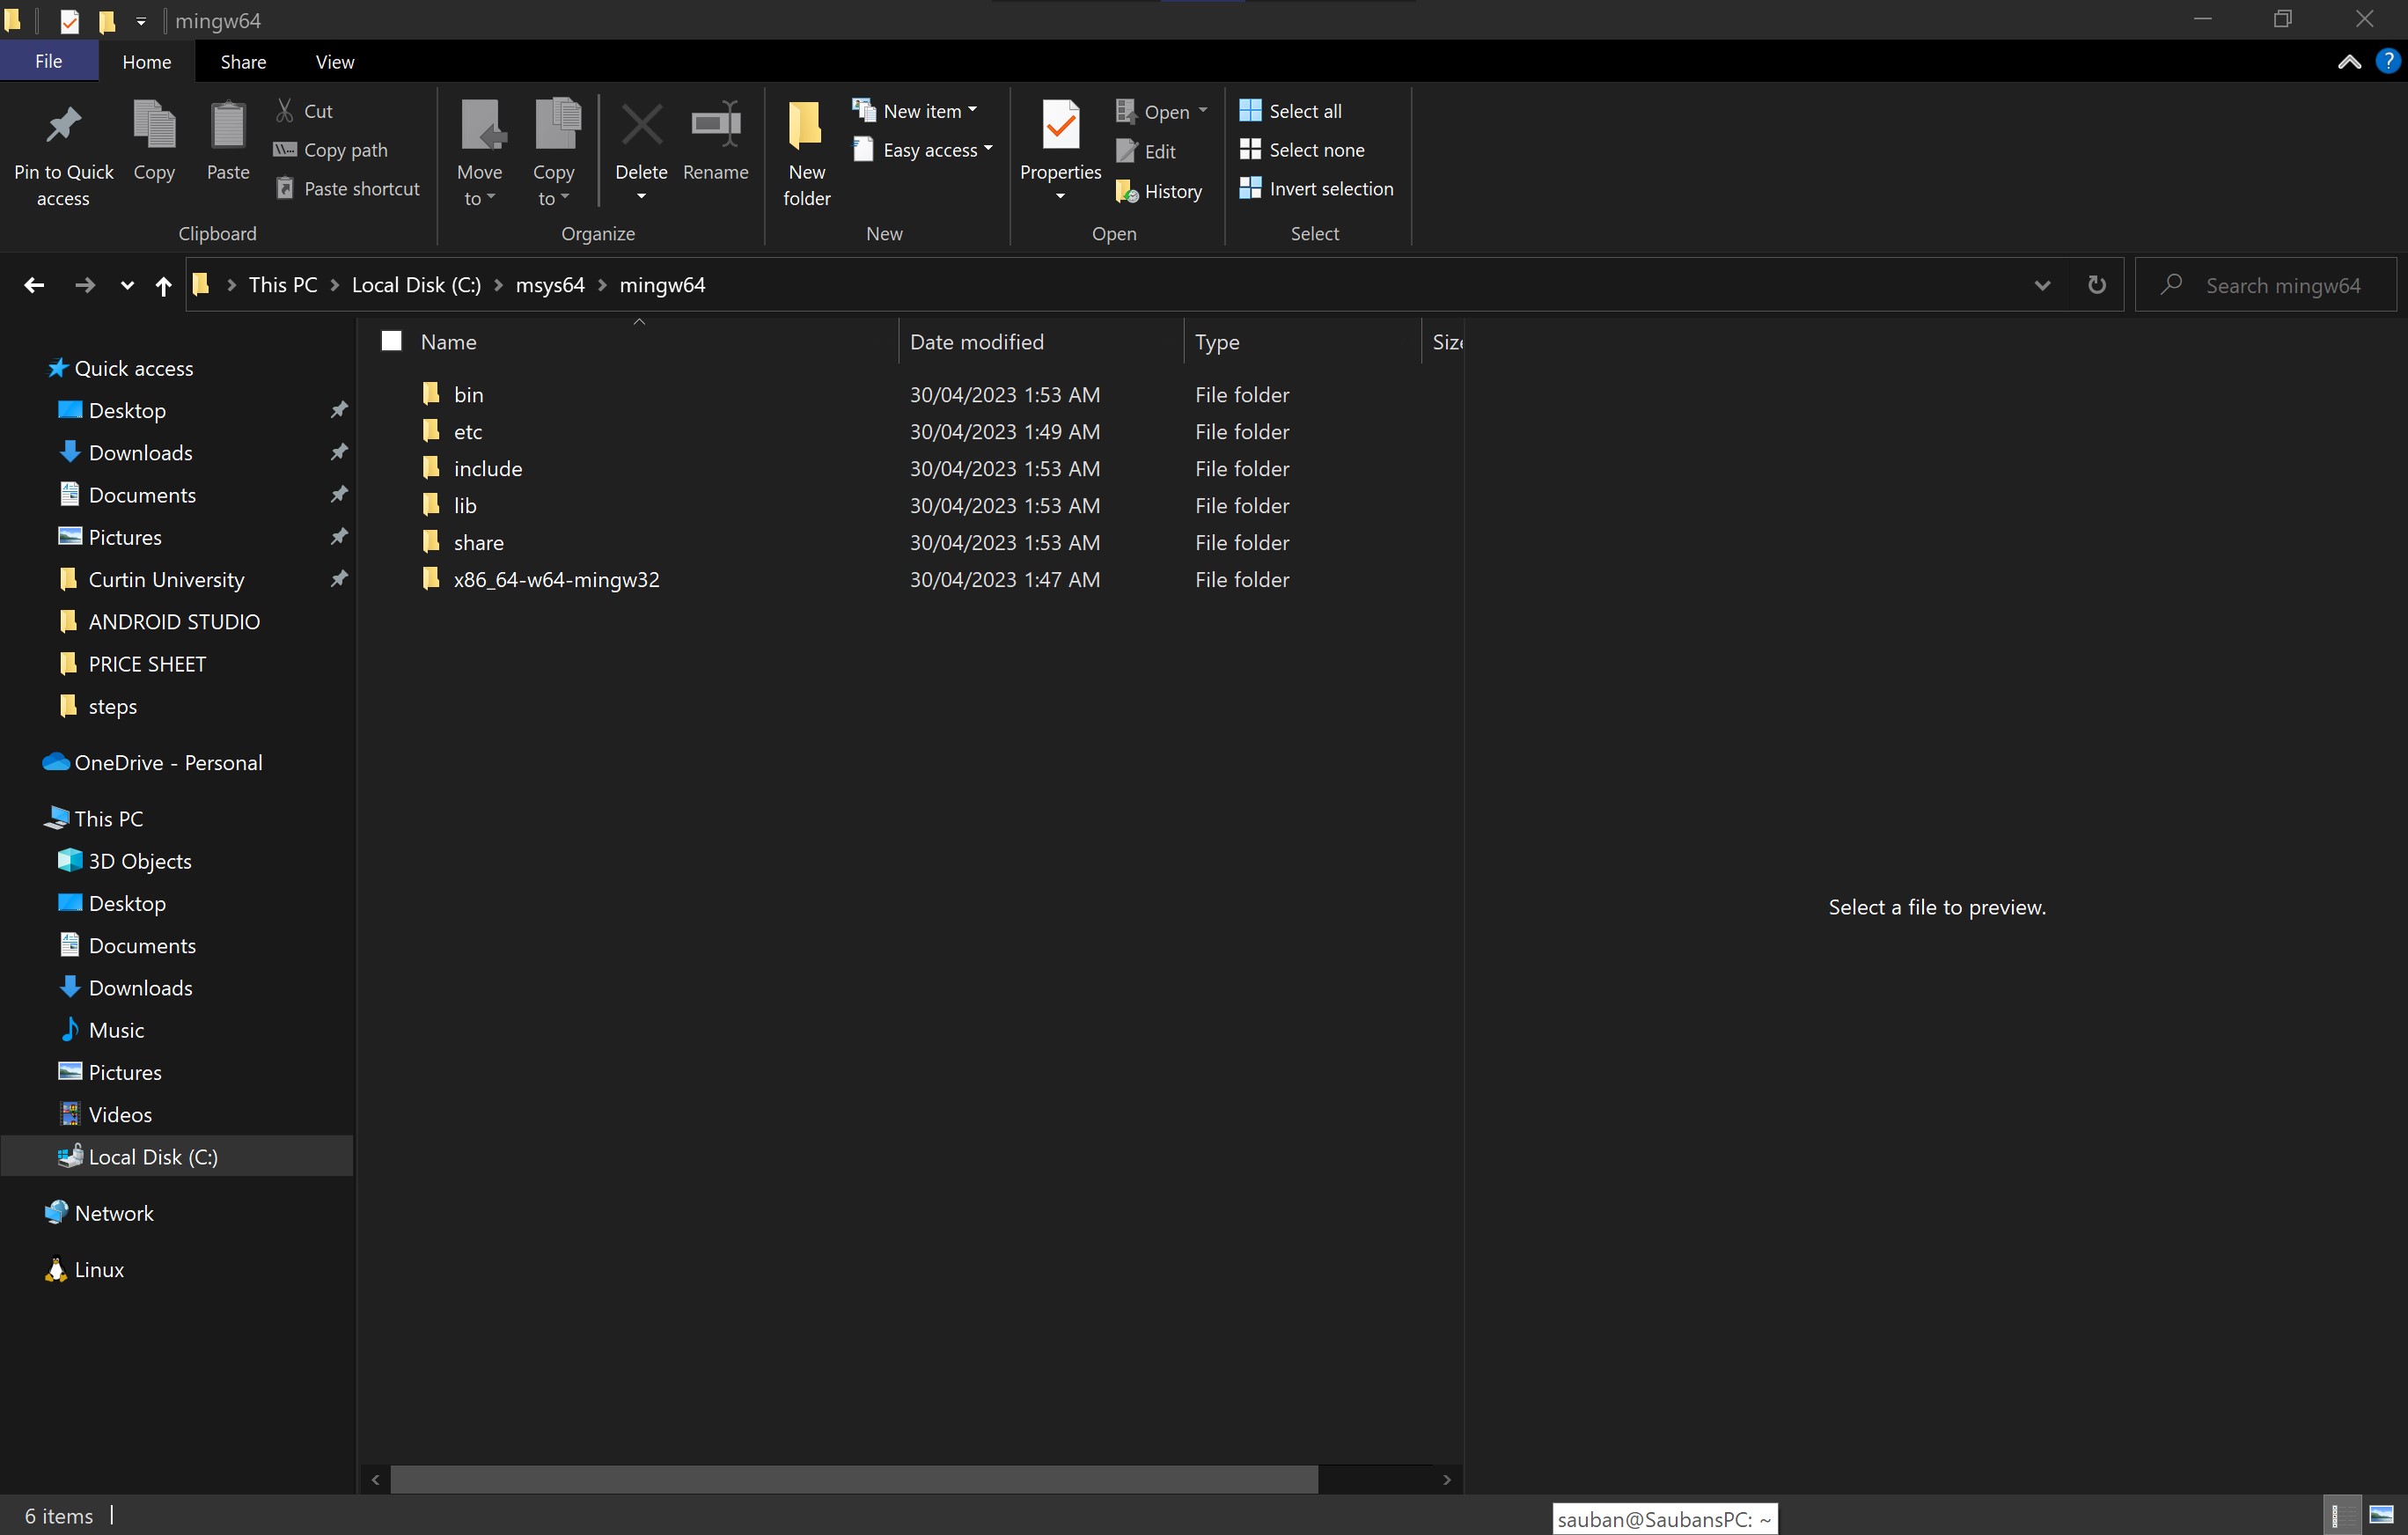
Task: Switch to the Share ribbon tab
Action: pyautogui.click(x=243, y=62)
